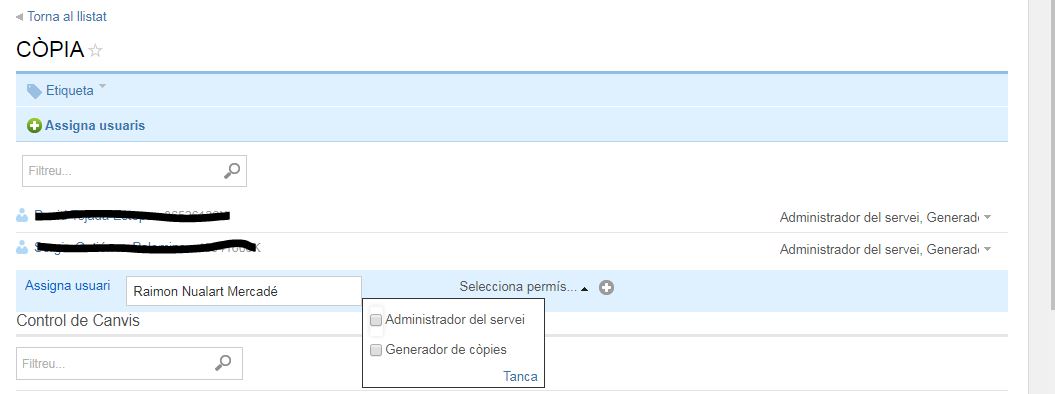Click the top Filtreu search field
Image resolution: width=1055 pixels, height=394 pixels.
coord(135,171)
